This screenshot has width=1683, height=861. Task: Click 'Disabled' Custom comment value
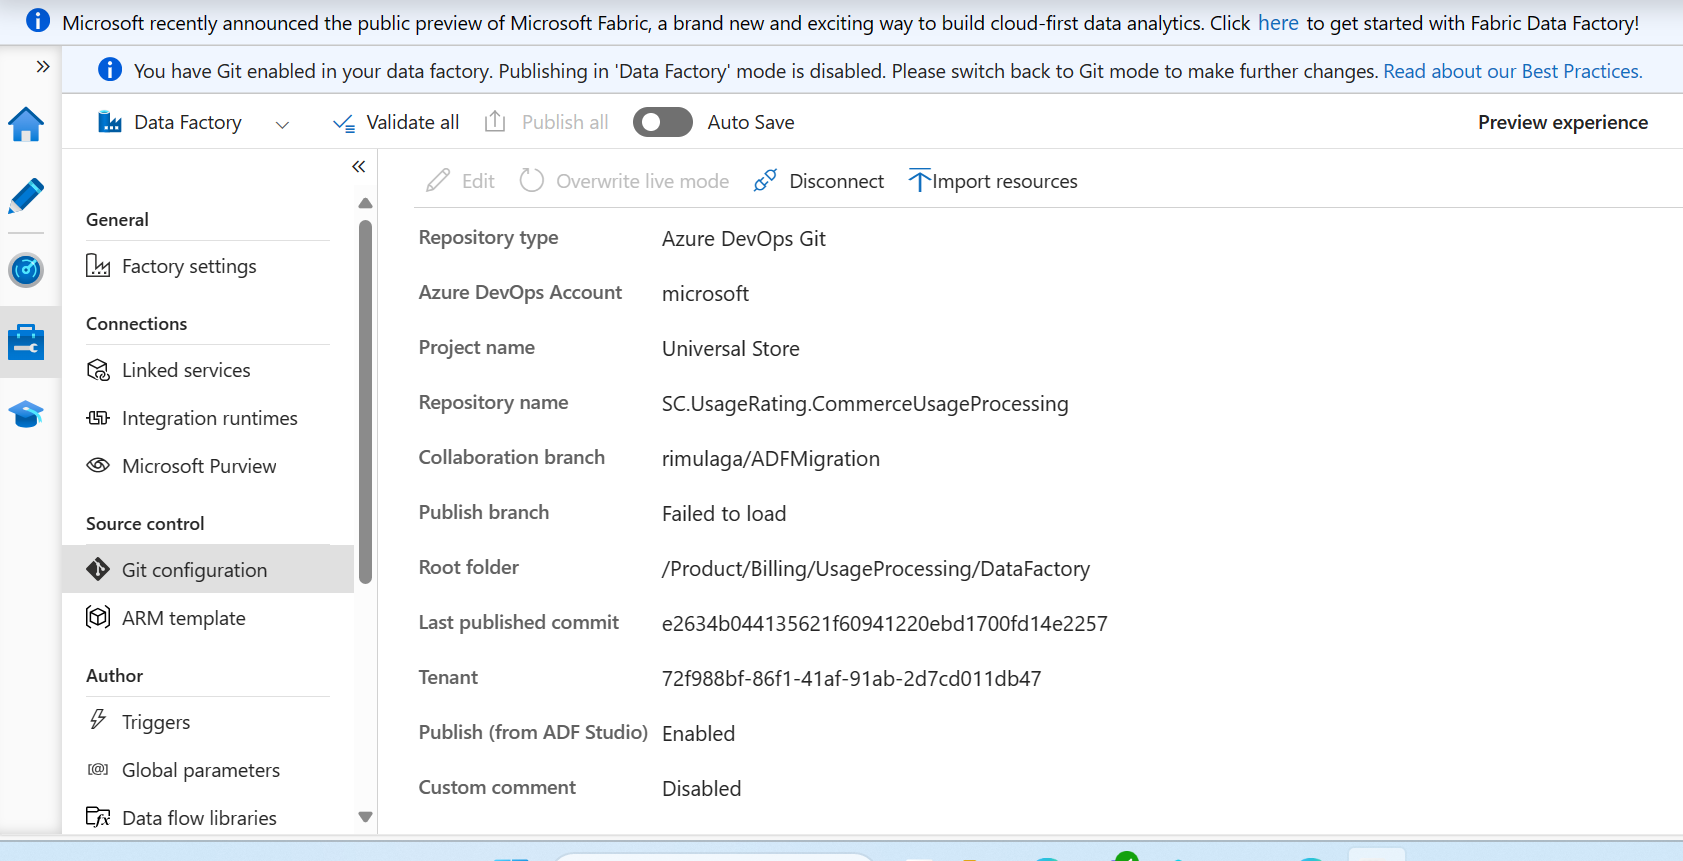pyautogui.click(x=701, y=789)
